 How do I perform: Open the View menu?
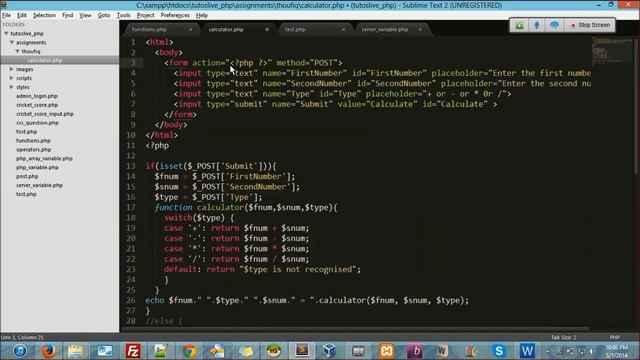pos(85,15)
